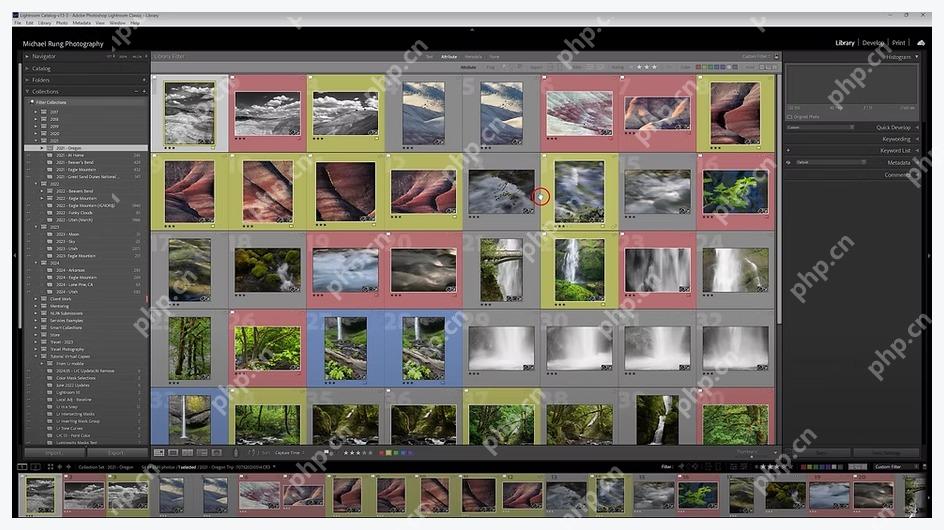Image resolution: width=944 pixels, height=530 pixels.
Task: Filter by red color in Attribute bar
Action: [699, 67]
